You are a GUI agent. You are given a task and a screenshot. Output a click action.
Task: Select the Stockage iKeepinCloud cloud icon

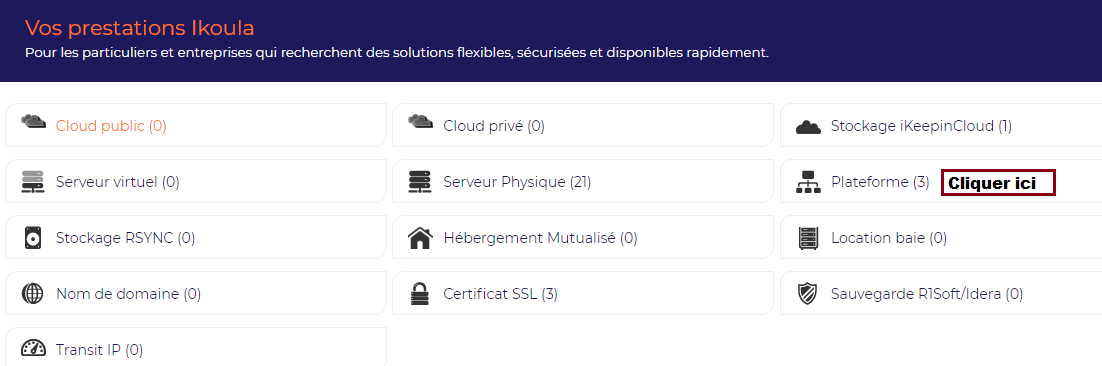(808, 127)
